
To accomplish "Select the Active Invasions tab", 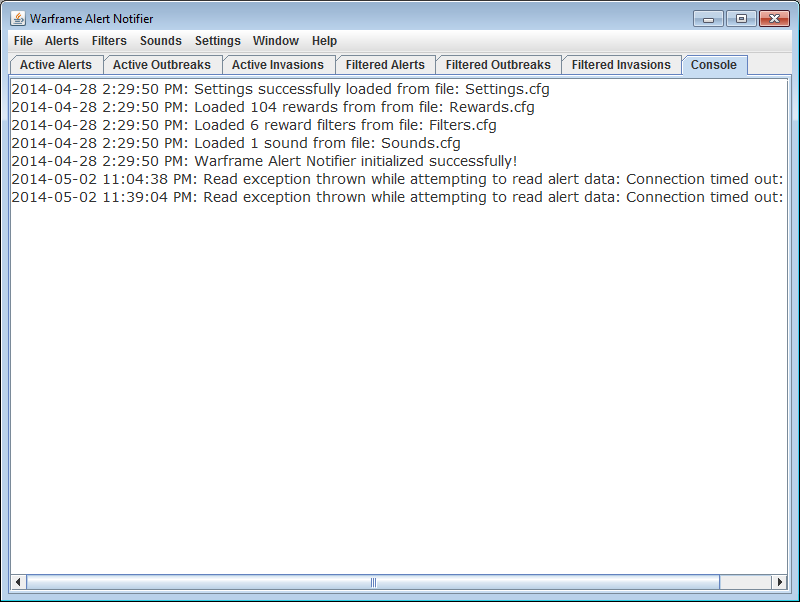I will tap(278, 65).
